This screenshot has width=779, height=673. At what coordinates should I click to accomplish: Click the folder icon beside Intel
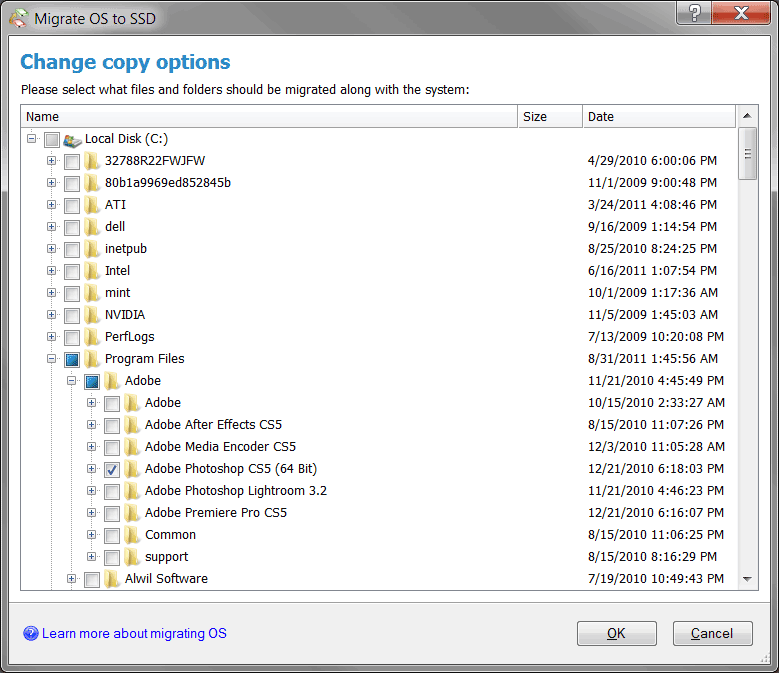click(x=92, y=271)
